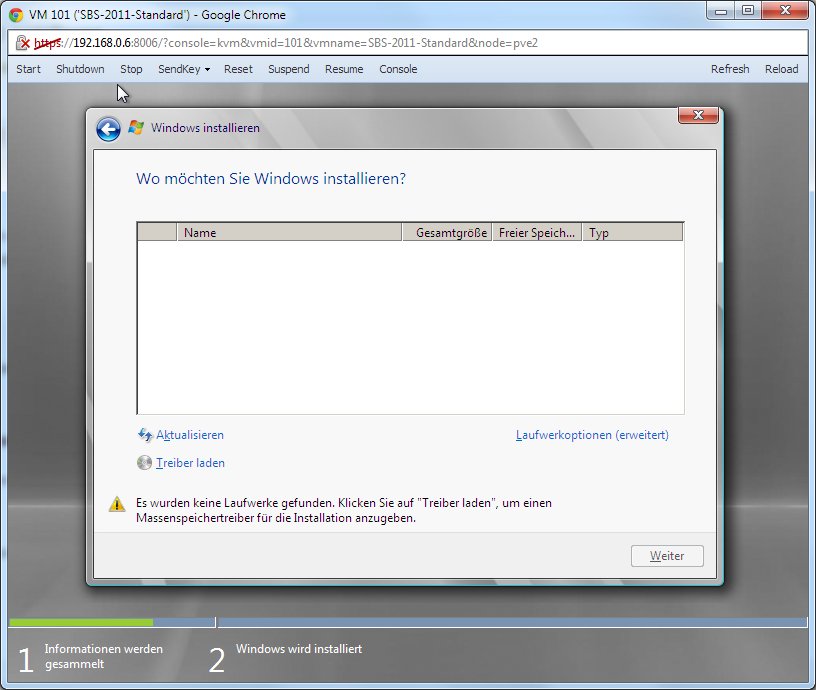Click Resume in the toolbar
This screenshot has width=816, height=690.
tap(344, 69)
